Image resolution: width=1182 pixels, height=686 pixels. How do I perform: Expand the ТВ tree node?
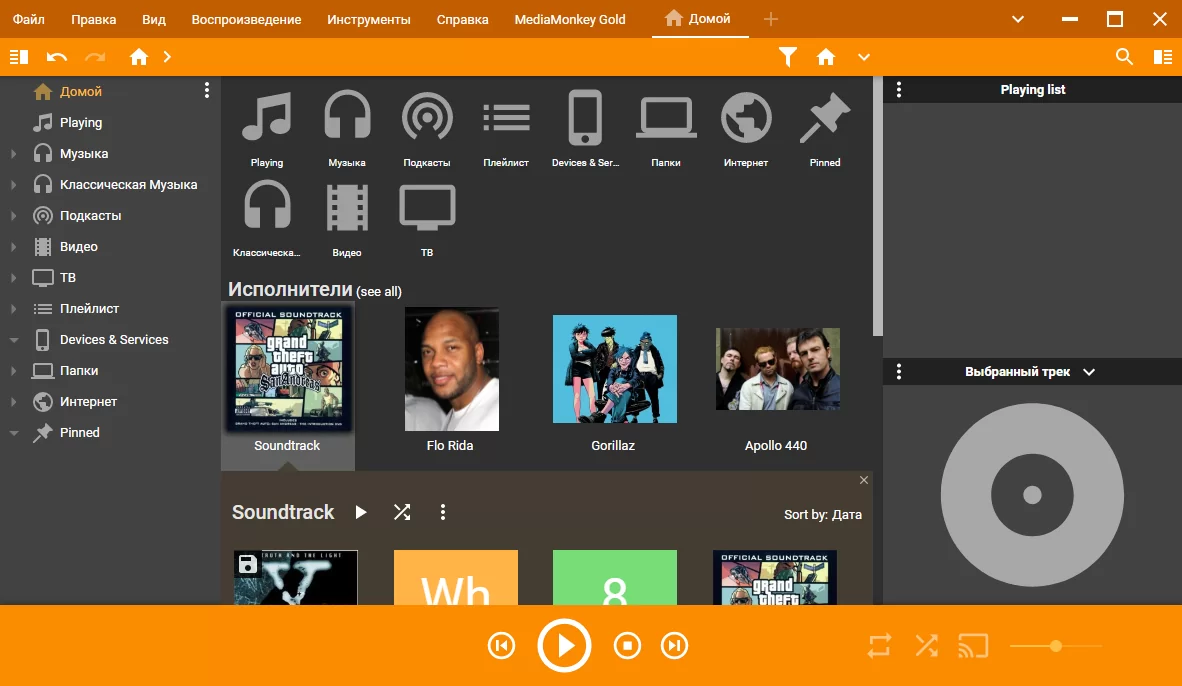13,277
